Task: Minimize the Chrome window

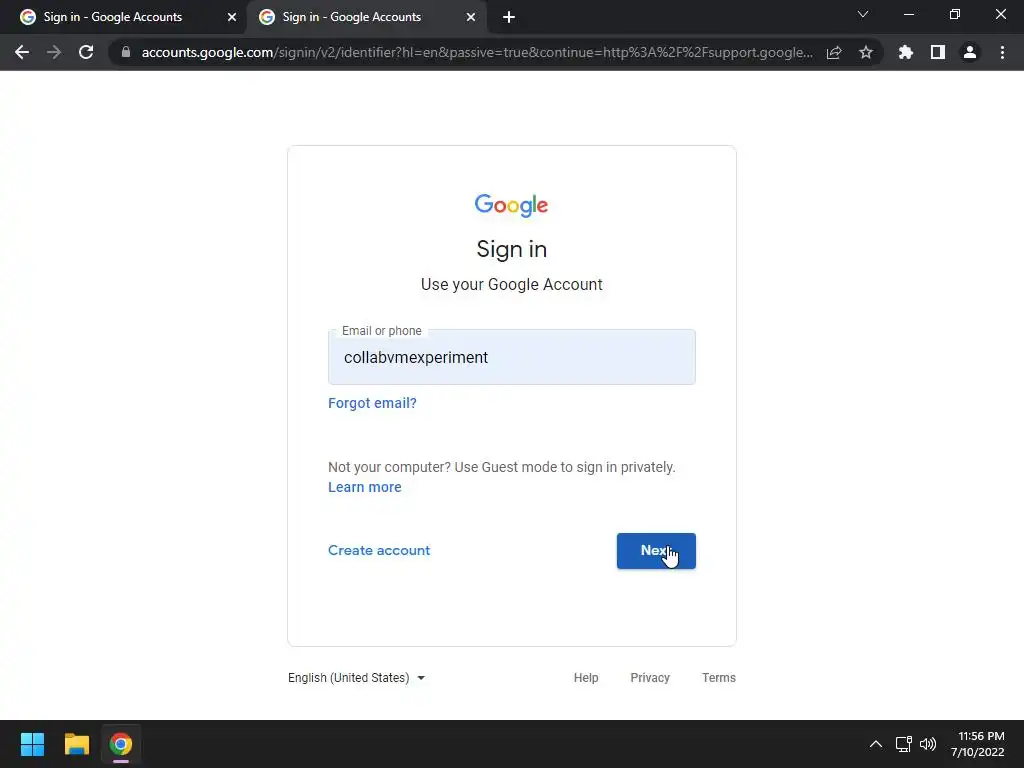Action: point(908,14)
